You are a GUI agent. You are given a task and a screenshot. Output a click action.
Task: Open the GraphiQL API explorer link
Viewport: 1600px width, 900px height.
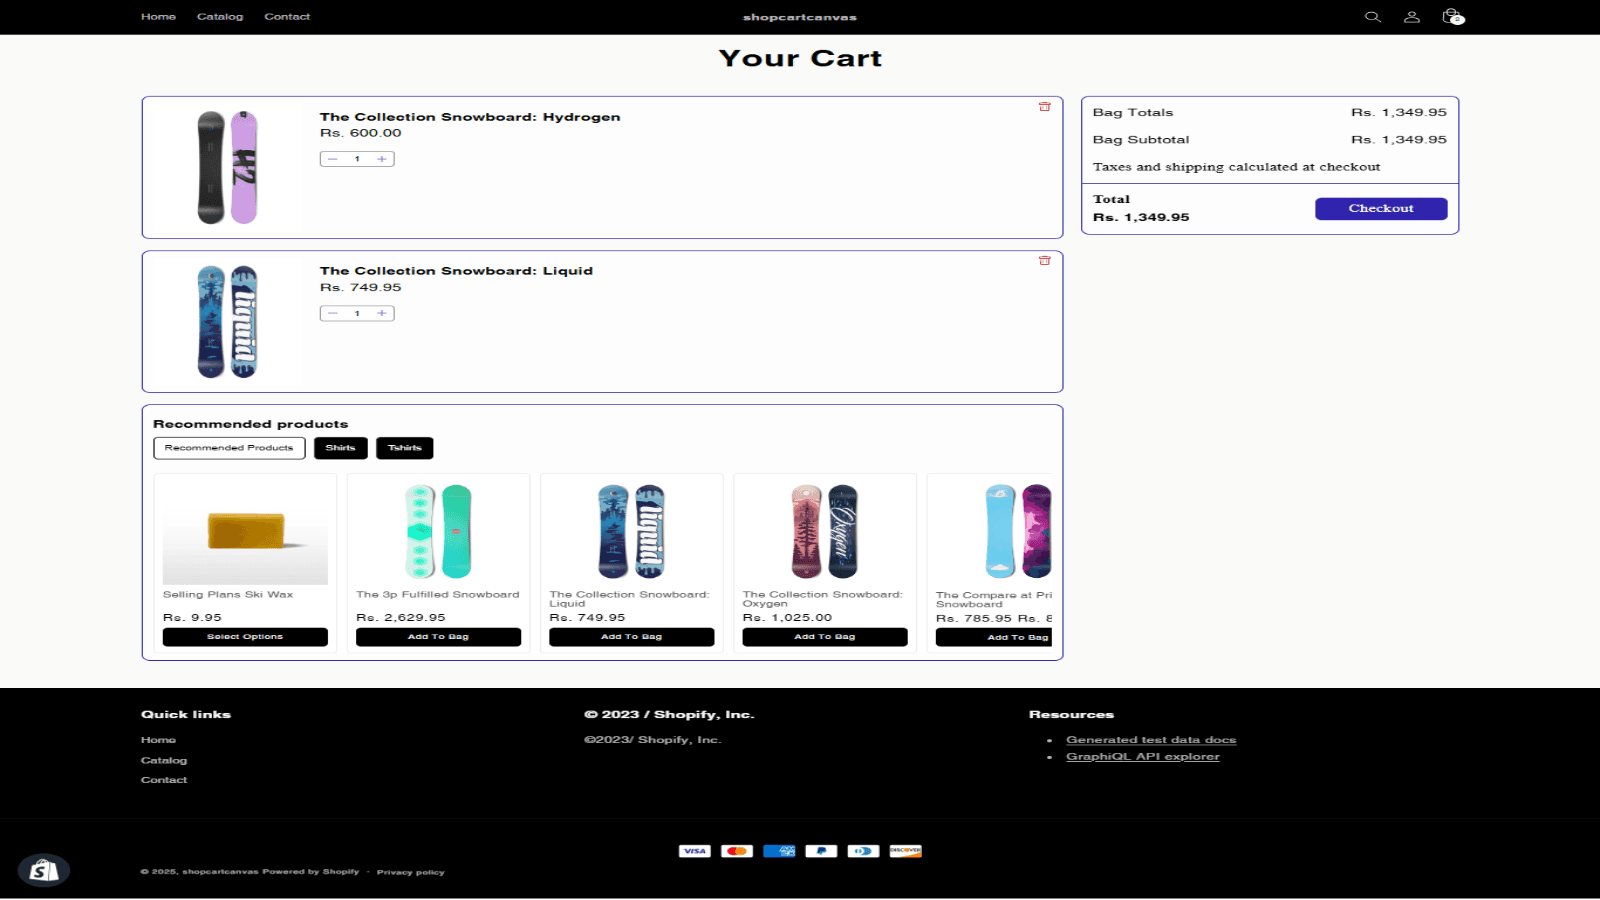pyautogui.click(x=1142, y=757)
